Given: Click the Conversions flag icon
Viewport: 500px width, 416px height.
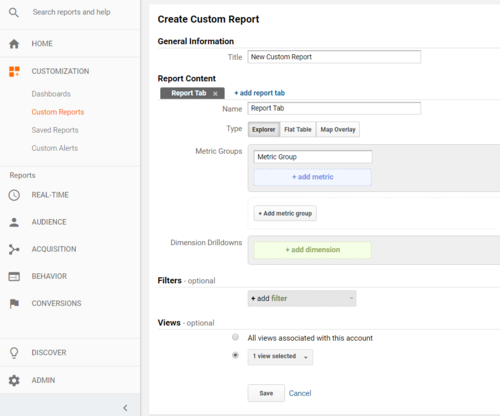Looking at the screenshot, I should coord(14,303).
